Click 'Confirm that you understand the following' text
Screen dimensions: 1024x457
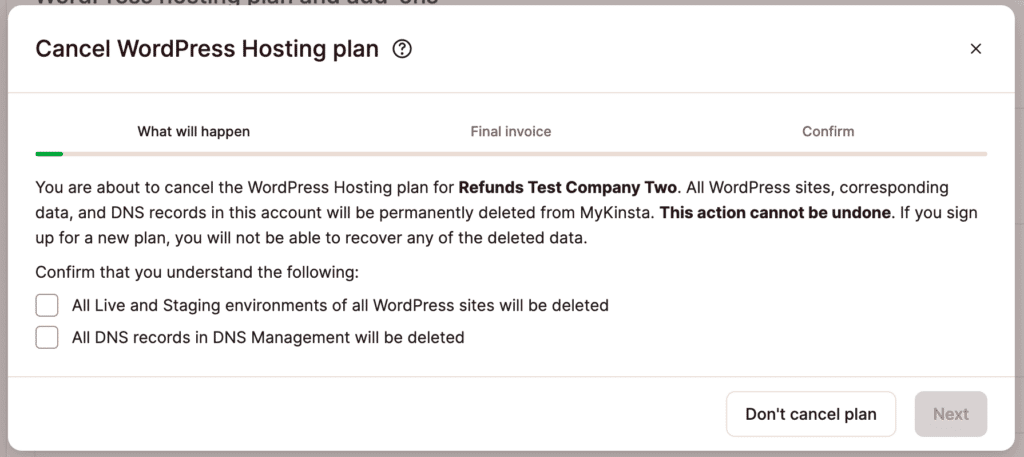(196, 272)
